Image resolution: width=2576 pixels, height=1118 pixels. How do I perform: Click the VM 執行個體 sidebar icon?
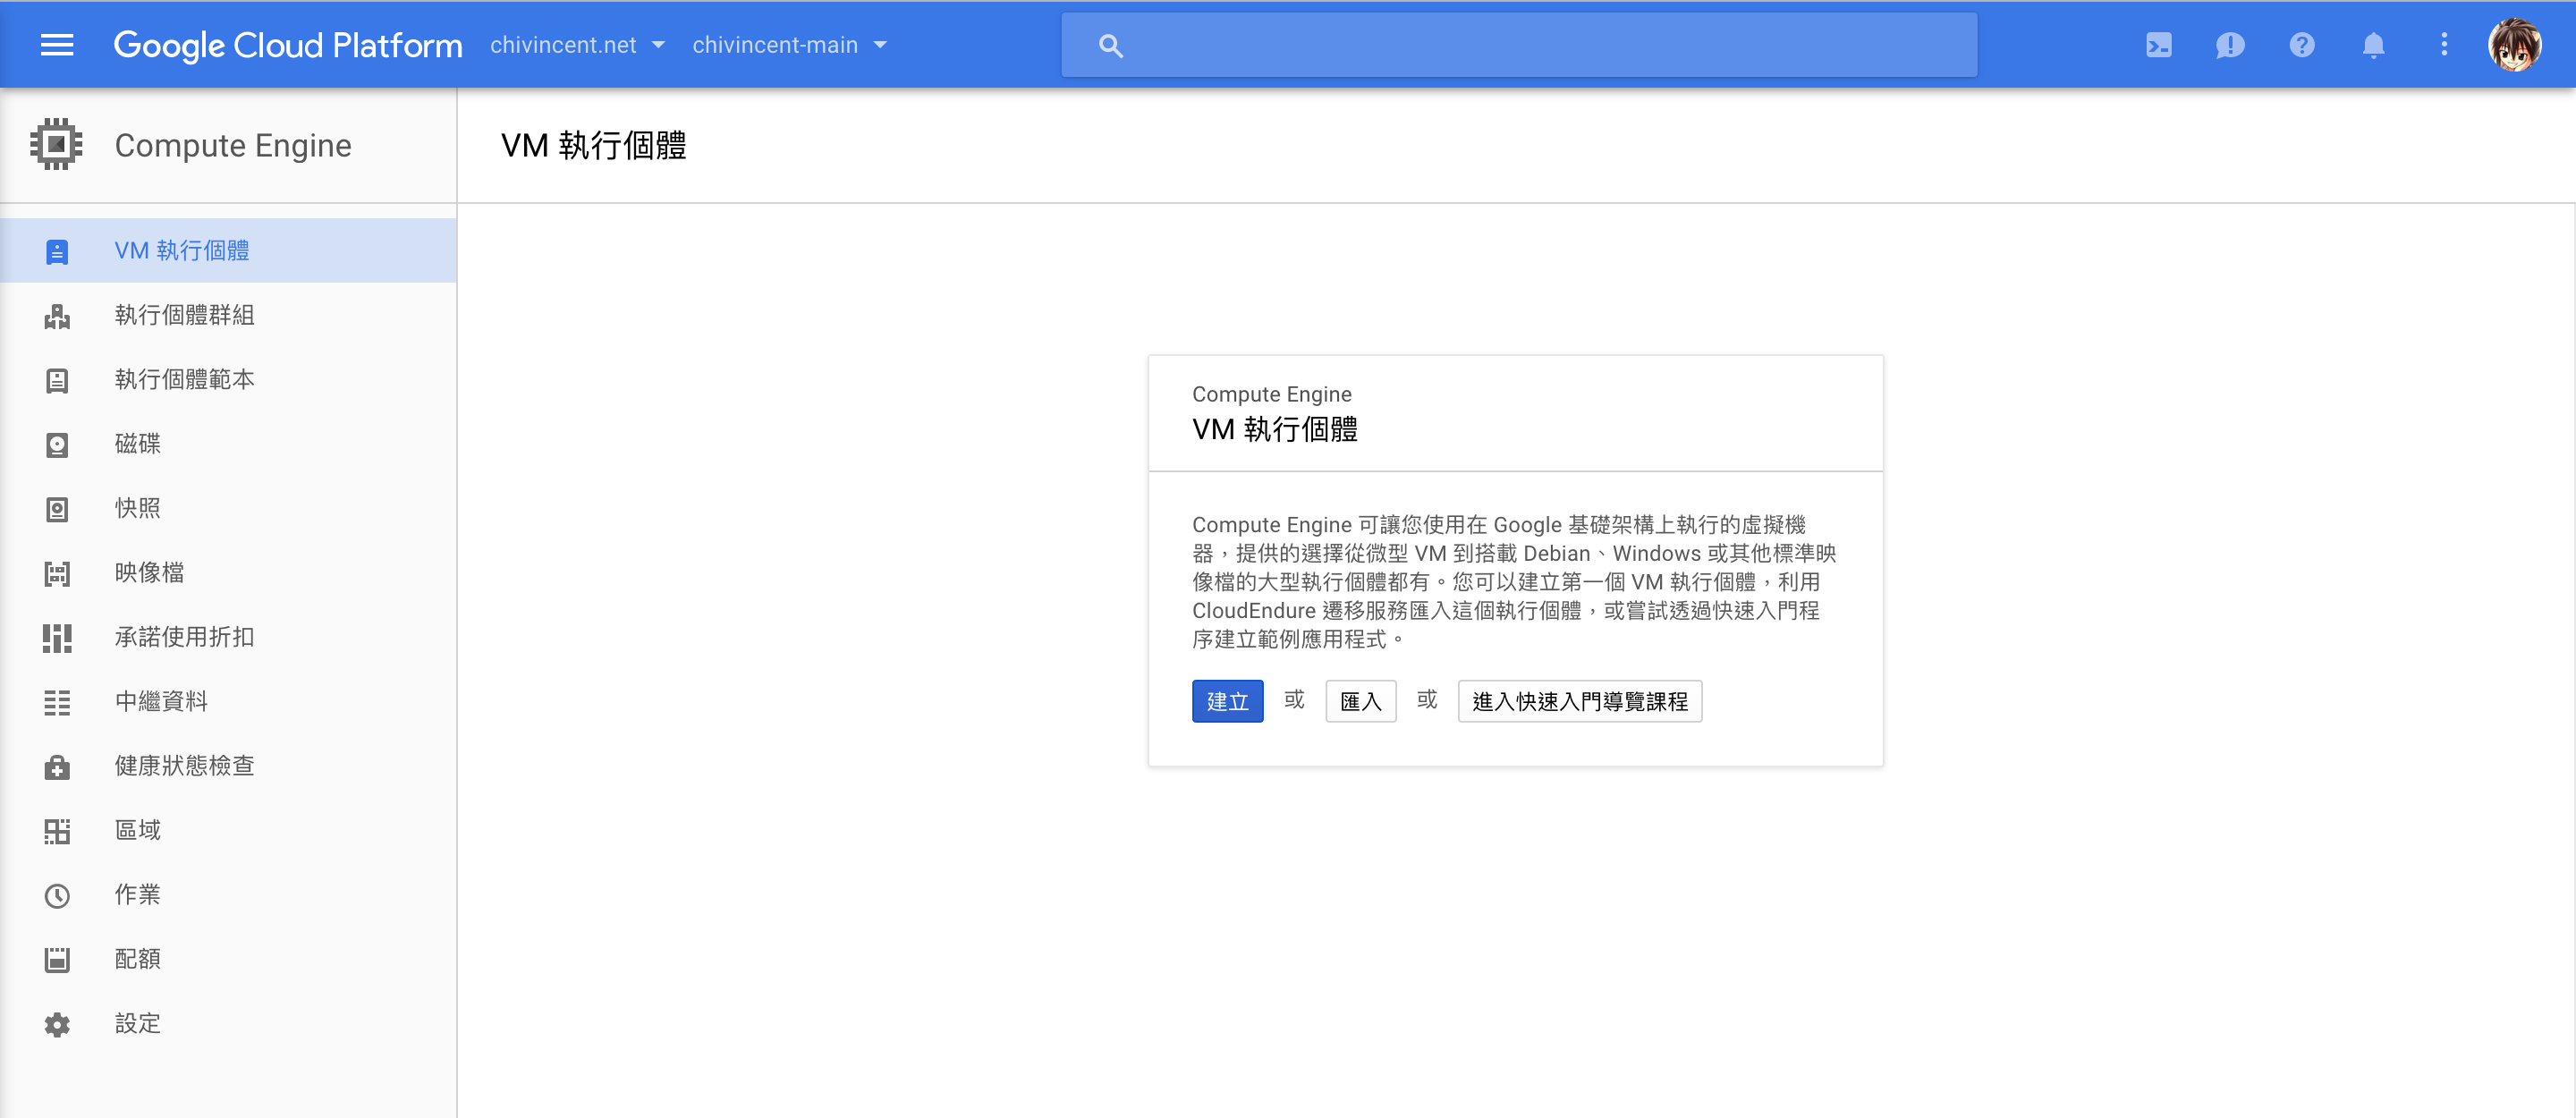pos(57,251)
